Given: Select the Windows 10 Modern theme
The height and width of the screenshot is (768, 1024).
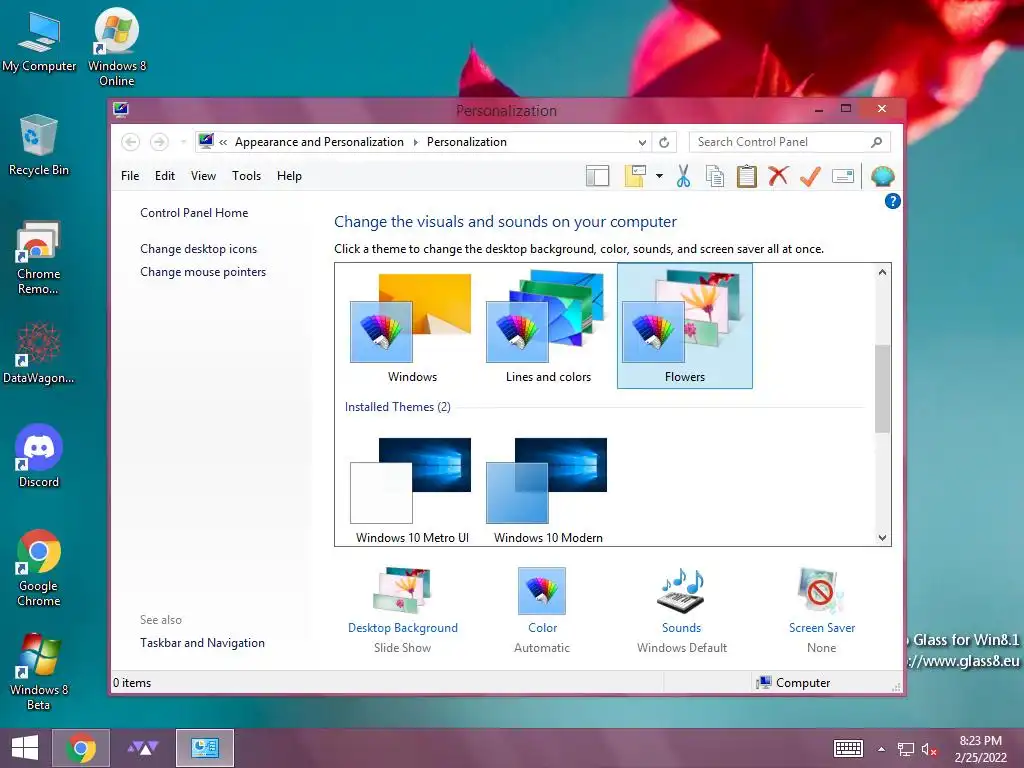Looking at the screenshot, I should click(548, 490).
